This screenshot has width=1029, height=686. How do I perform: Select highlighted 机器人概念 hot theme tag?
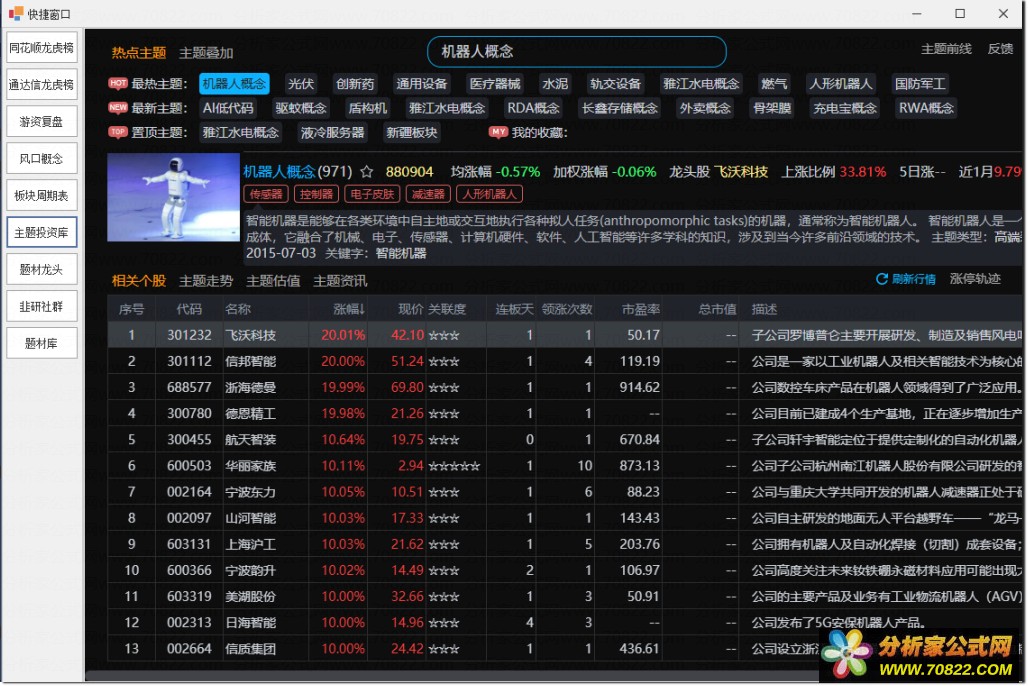coord(234,84)
